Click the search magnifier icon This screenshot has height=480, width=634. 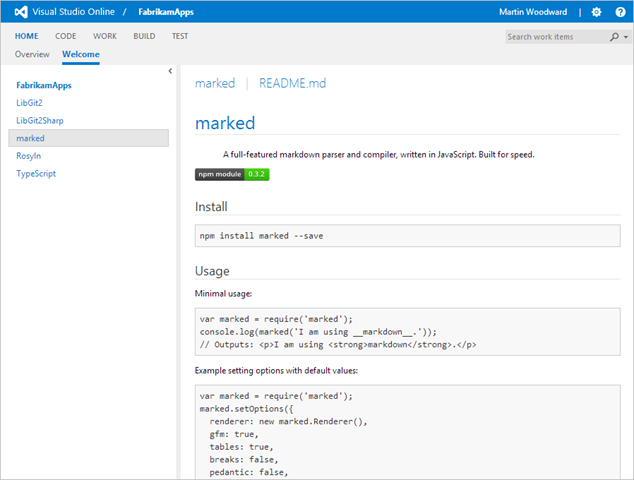point(614,37)
